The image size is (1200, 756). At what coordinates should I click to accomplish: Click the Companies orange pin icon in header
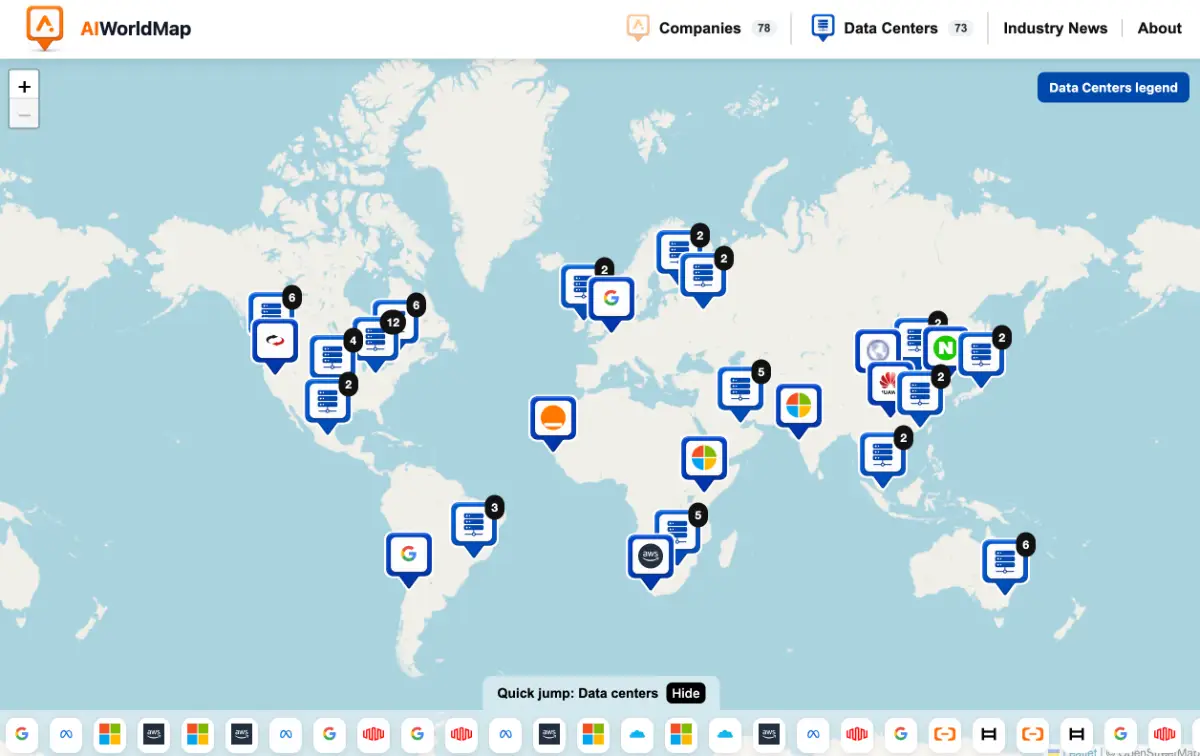(638, 27)
